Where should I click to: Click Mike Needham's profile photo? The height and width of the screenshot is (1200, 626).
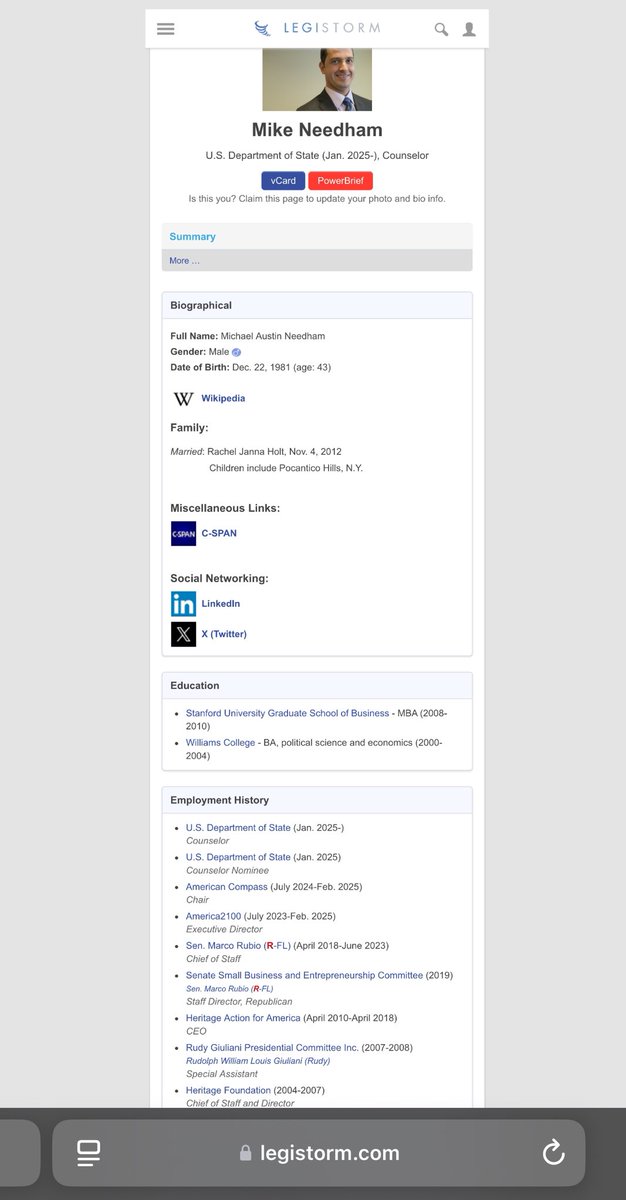pos(316,79)
